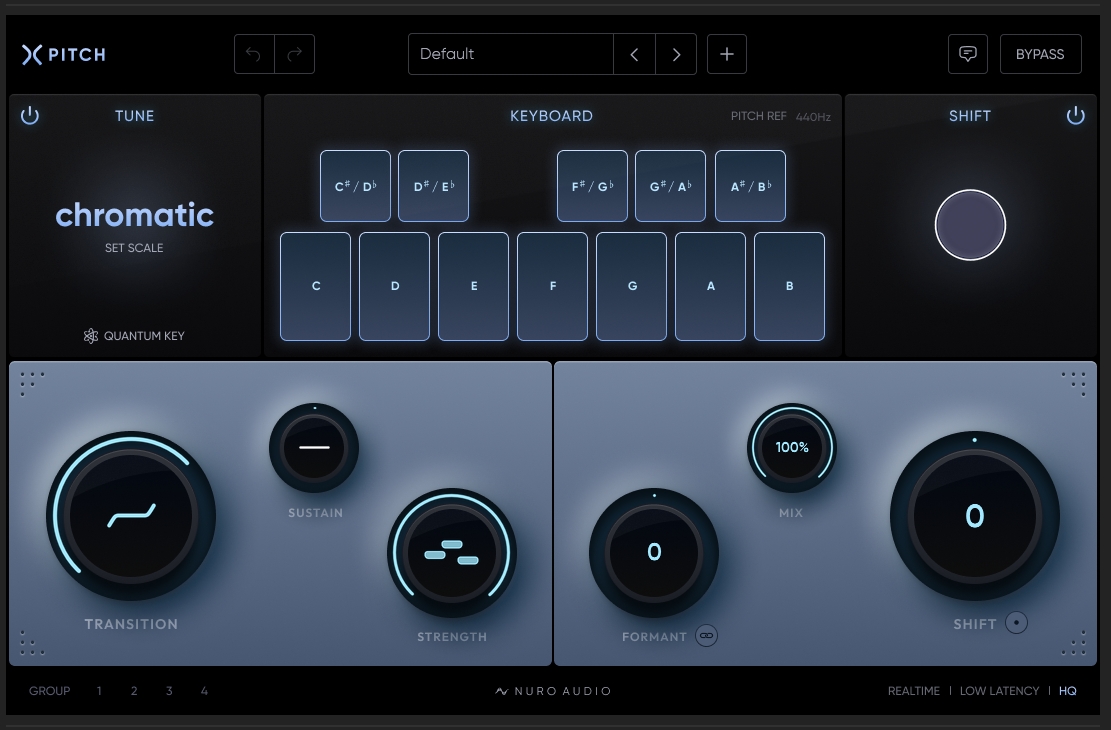The width and height of the screenshot is (1111, 730).
Task: Select group 4
Action: [204, 691]
